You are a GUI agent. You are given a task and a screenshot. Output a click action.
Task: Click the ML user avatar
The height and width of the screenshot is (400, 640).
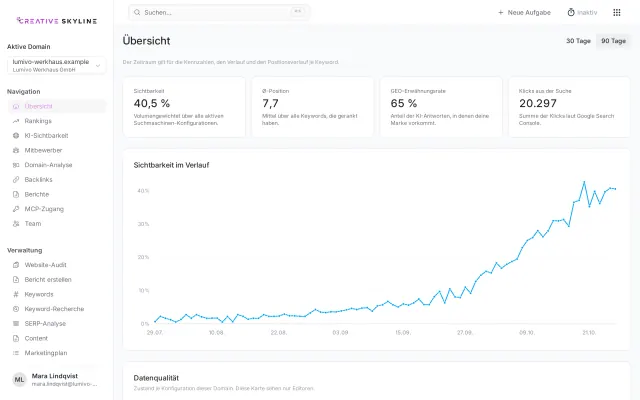[19, 380]
